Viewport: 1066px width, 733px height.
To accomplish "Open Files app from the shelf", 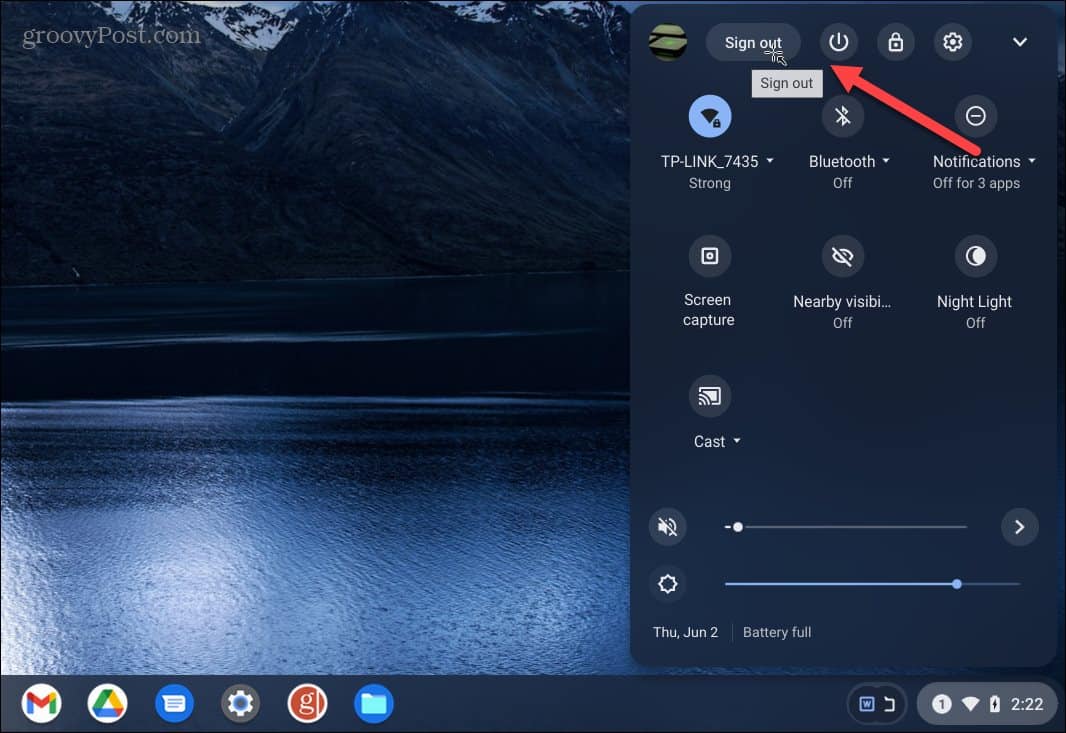I will 373,704.
